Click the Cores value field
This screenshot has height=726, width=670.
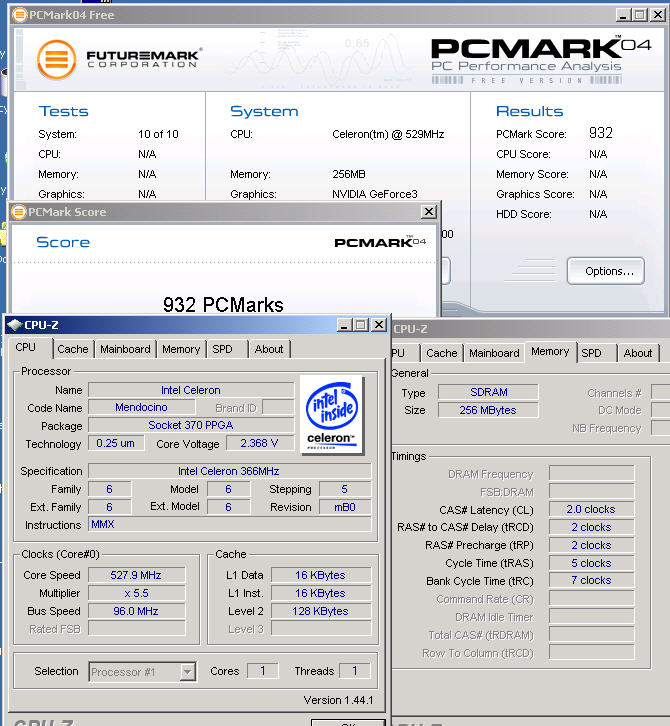(x=263, y=671)
